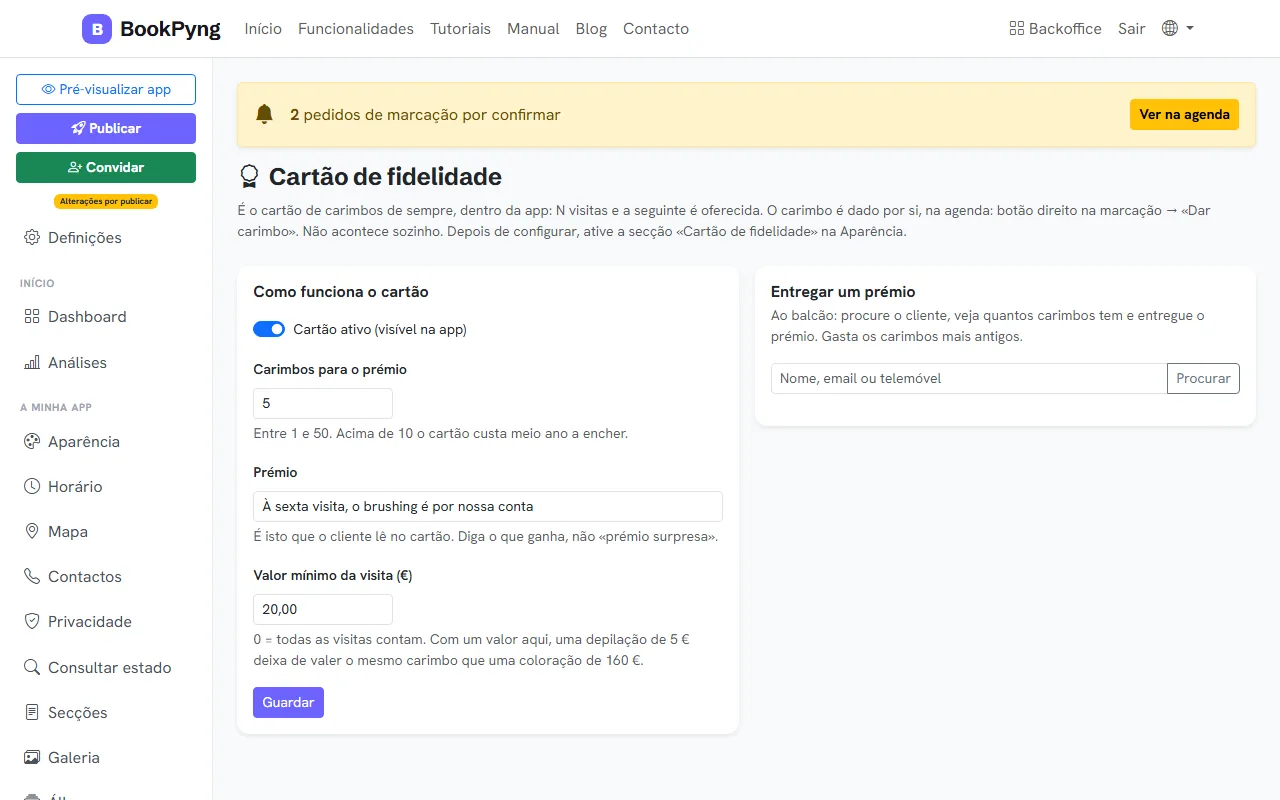Log out using the Sair link

(x=1132, y=29)
